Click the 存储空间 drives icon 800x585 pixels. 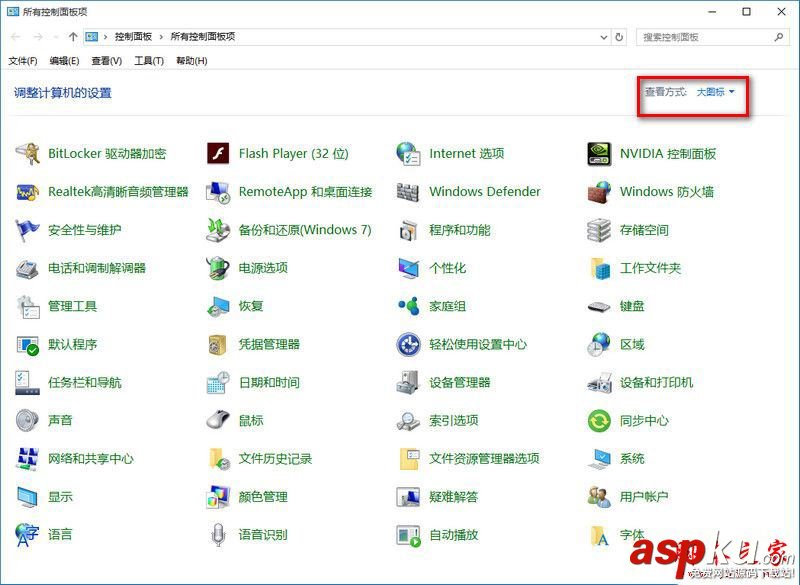click(x=599, y=230)
